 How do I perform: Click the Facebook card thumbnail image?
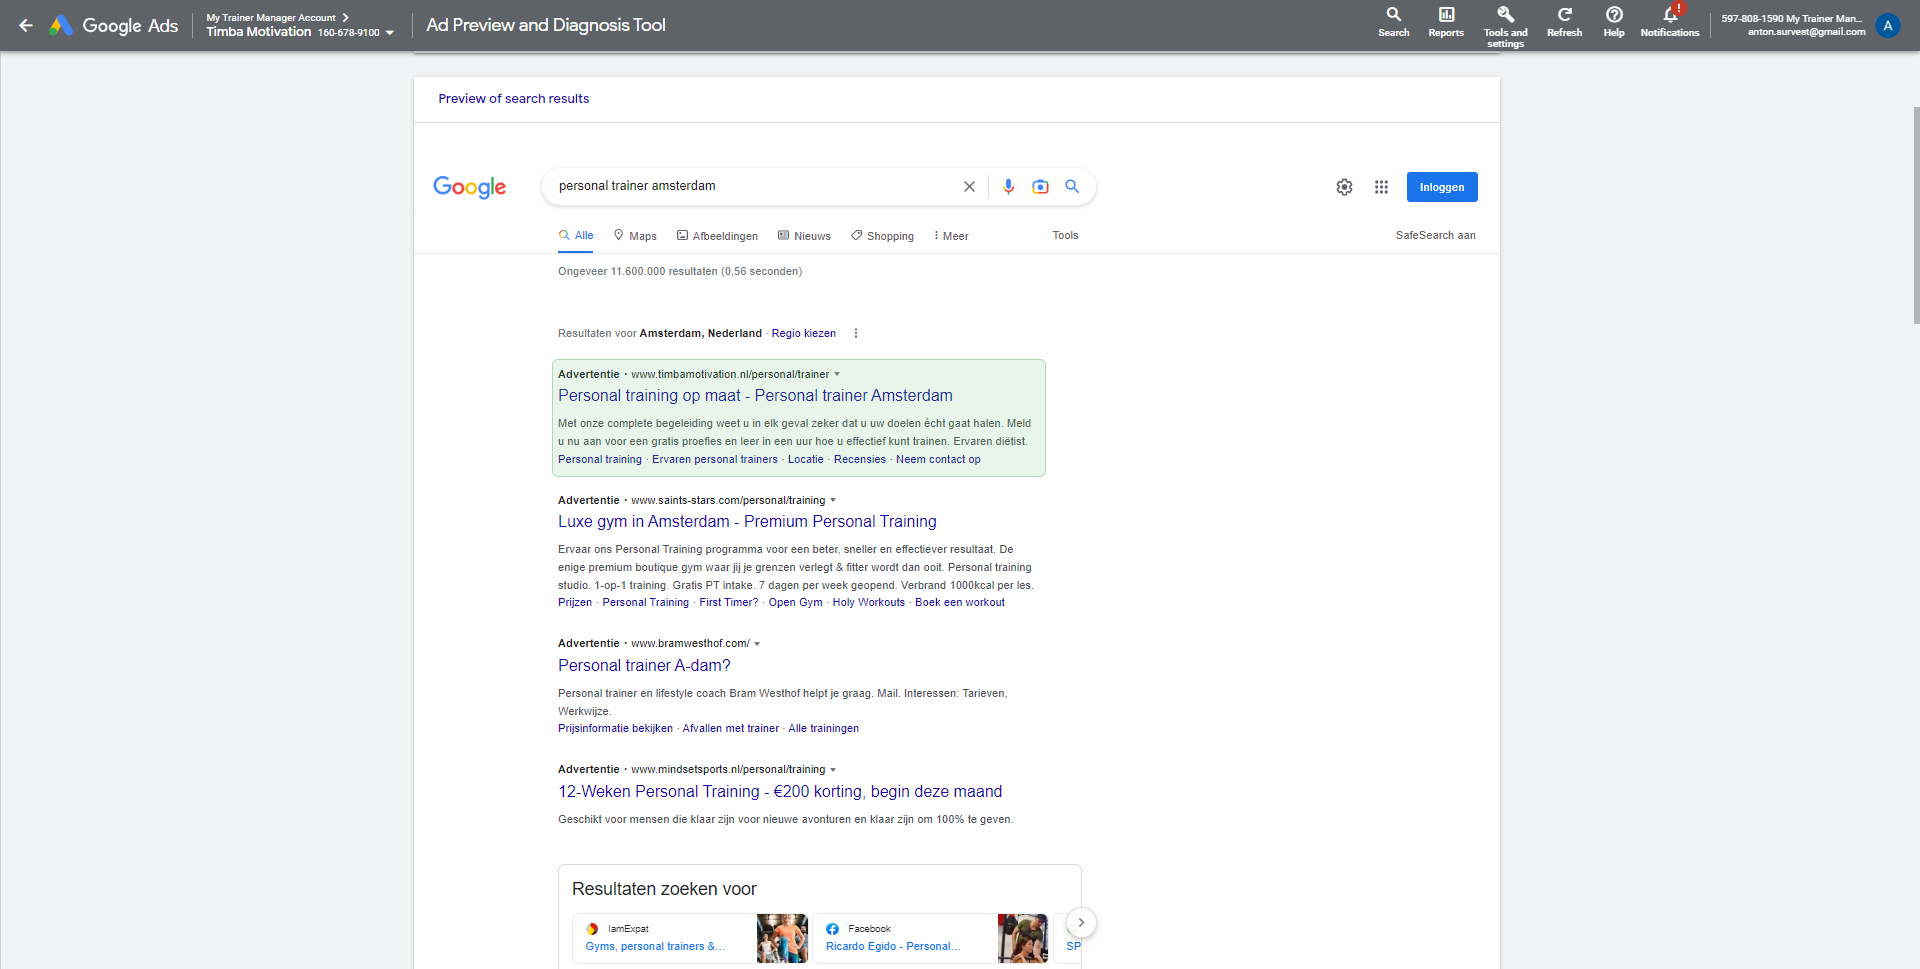(1023, 938)
